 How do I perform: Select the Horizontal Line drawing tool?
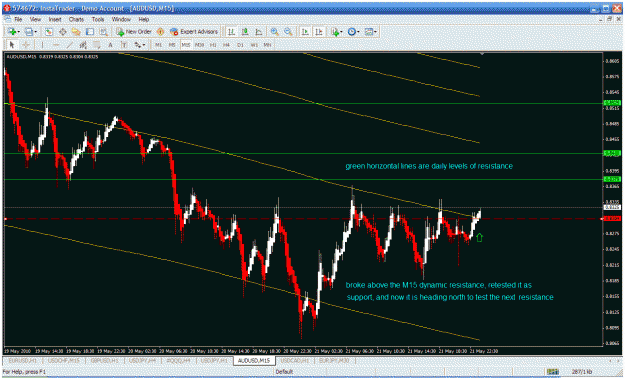[x=56, y=45]
